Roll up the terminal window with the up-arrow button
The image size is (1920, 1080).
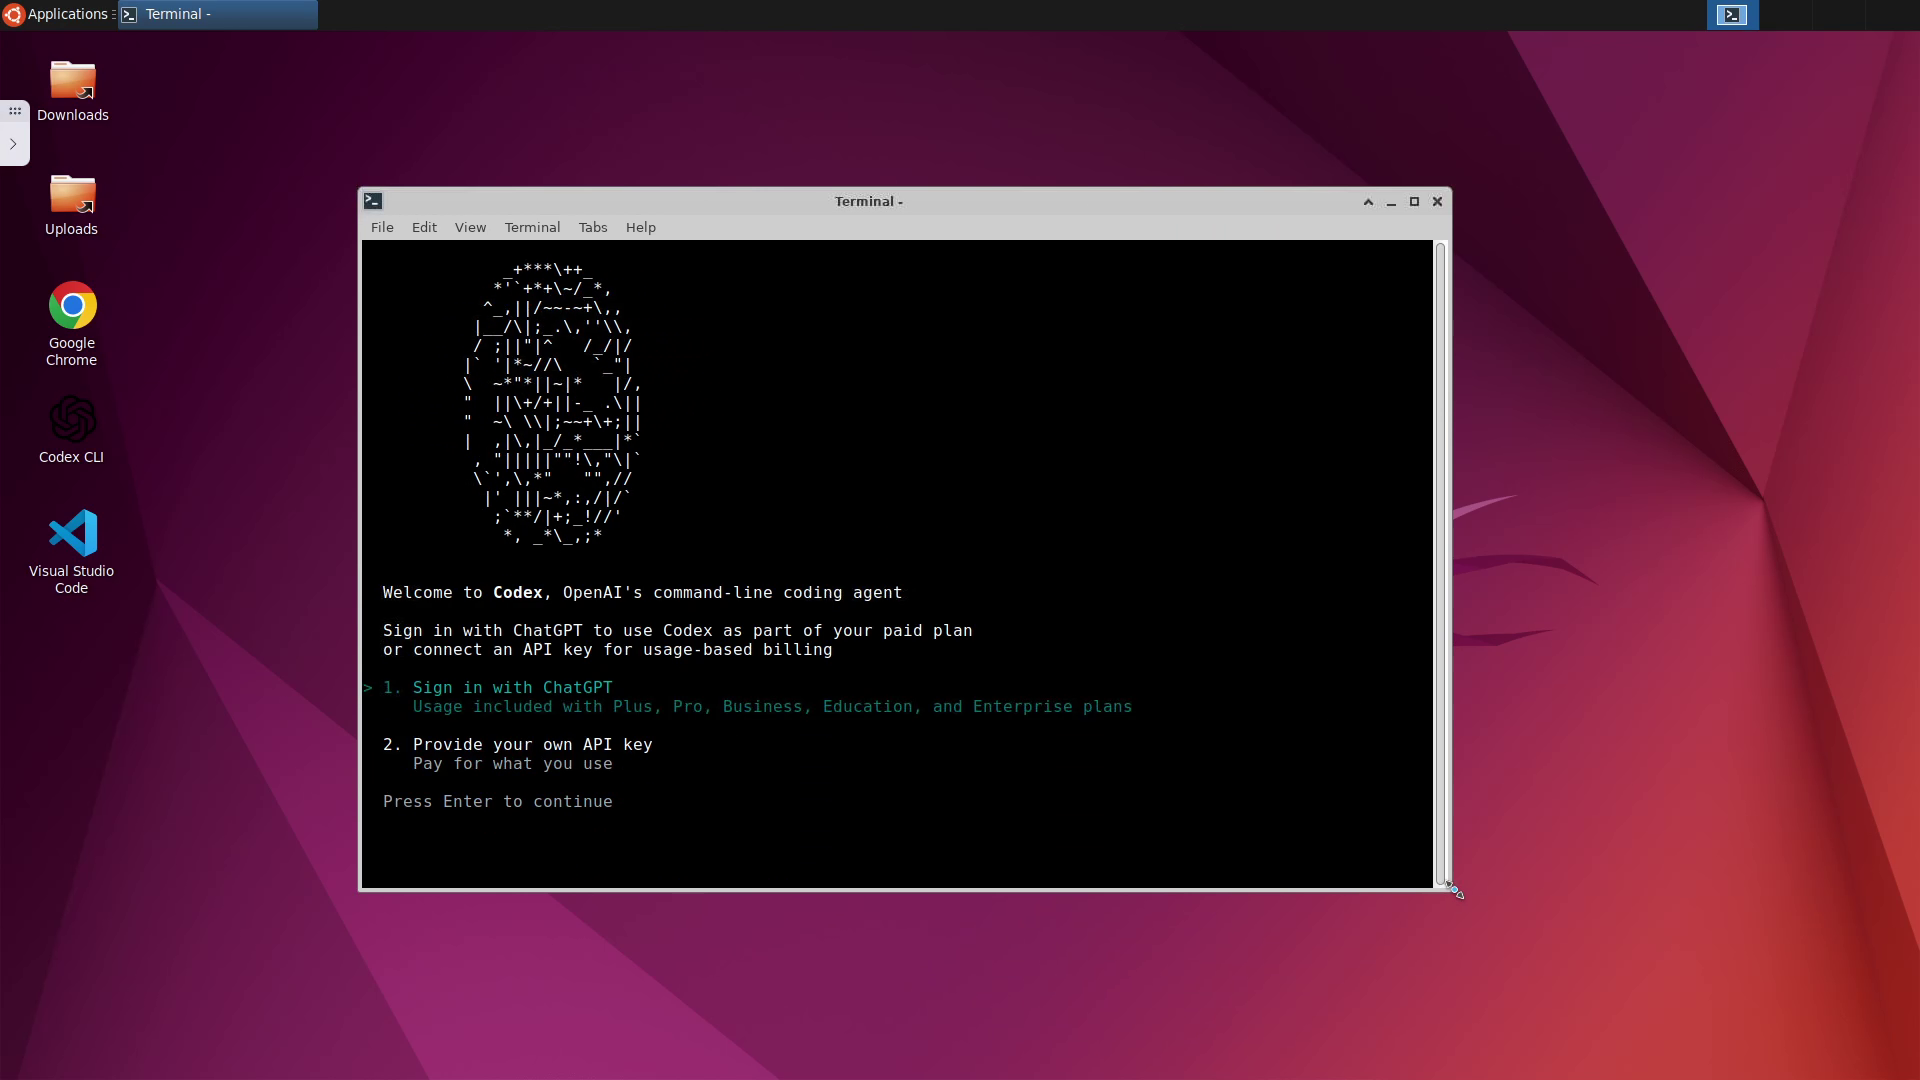coord(1368,202)
